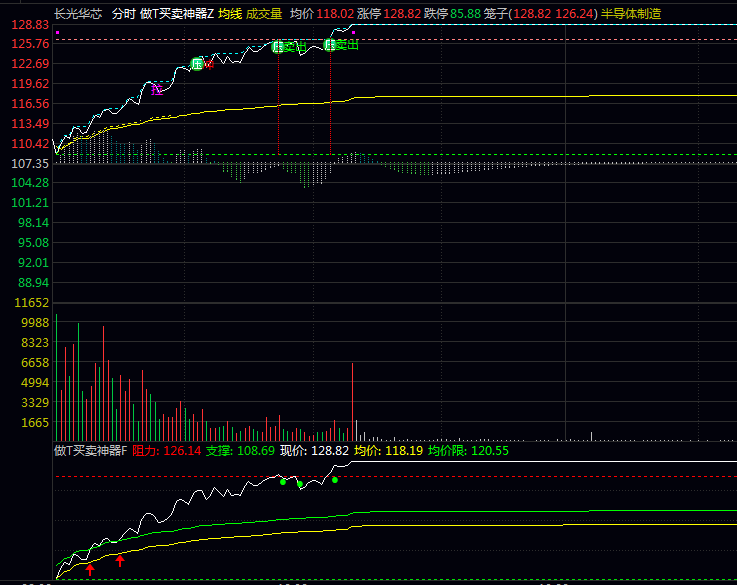The height and width of the screenshot is (585, 737).
Task: Click the rightmost green dot in bottom panel
Action: coord(335,480)
